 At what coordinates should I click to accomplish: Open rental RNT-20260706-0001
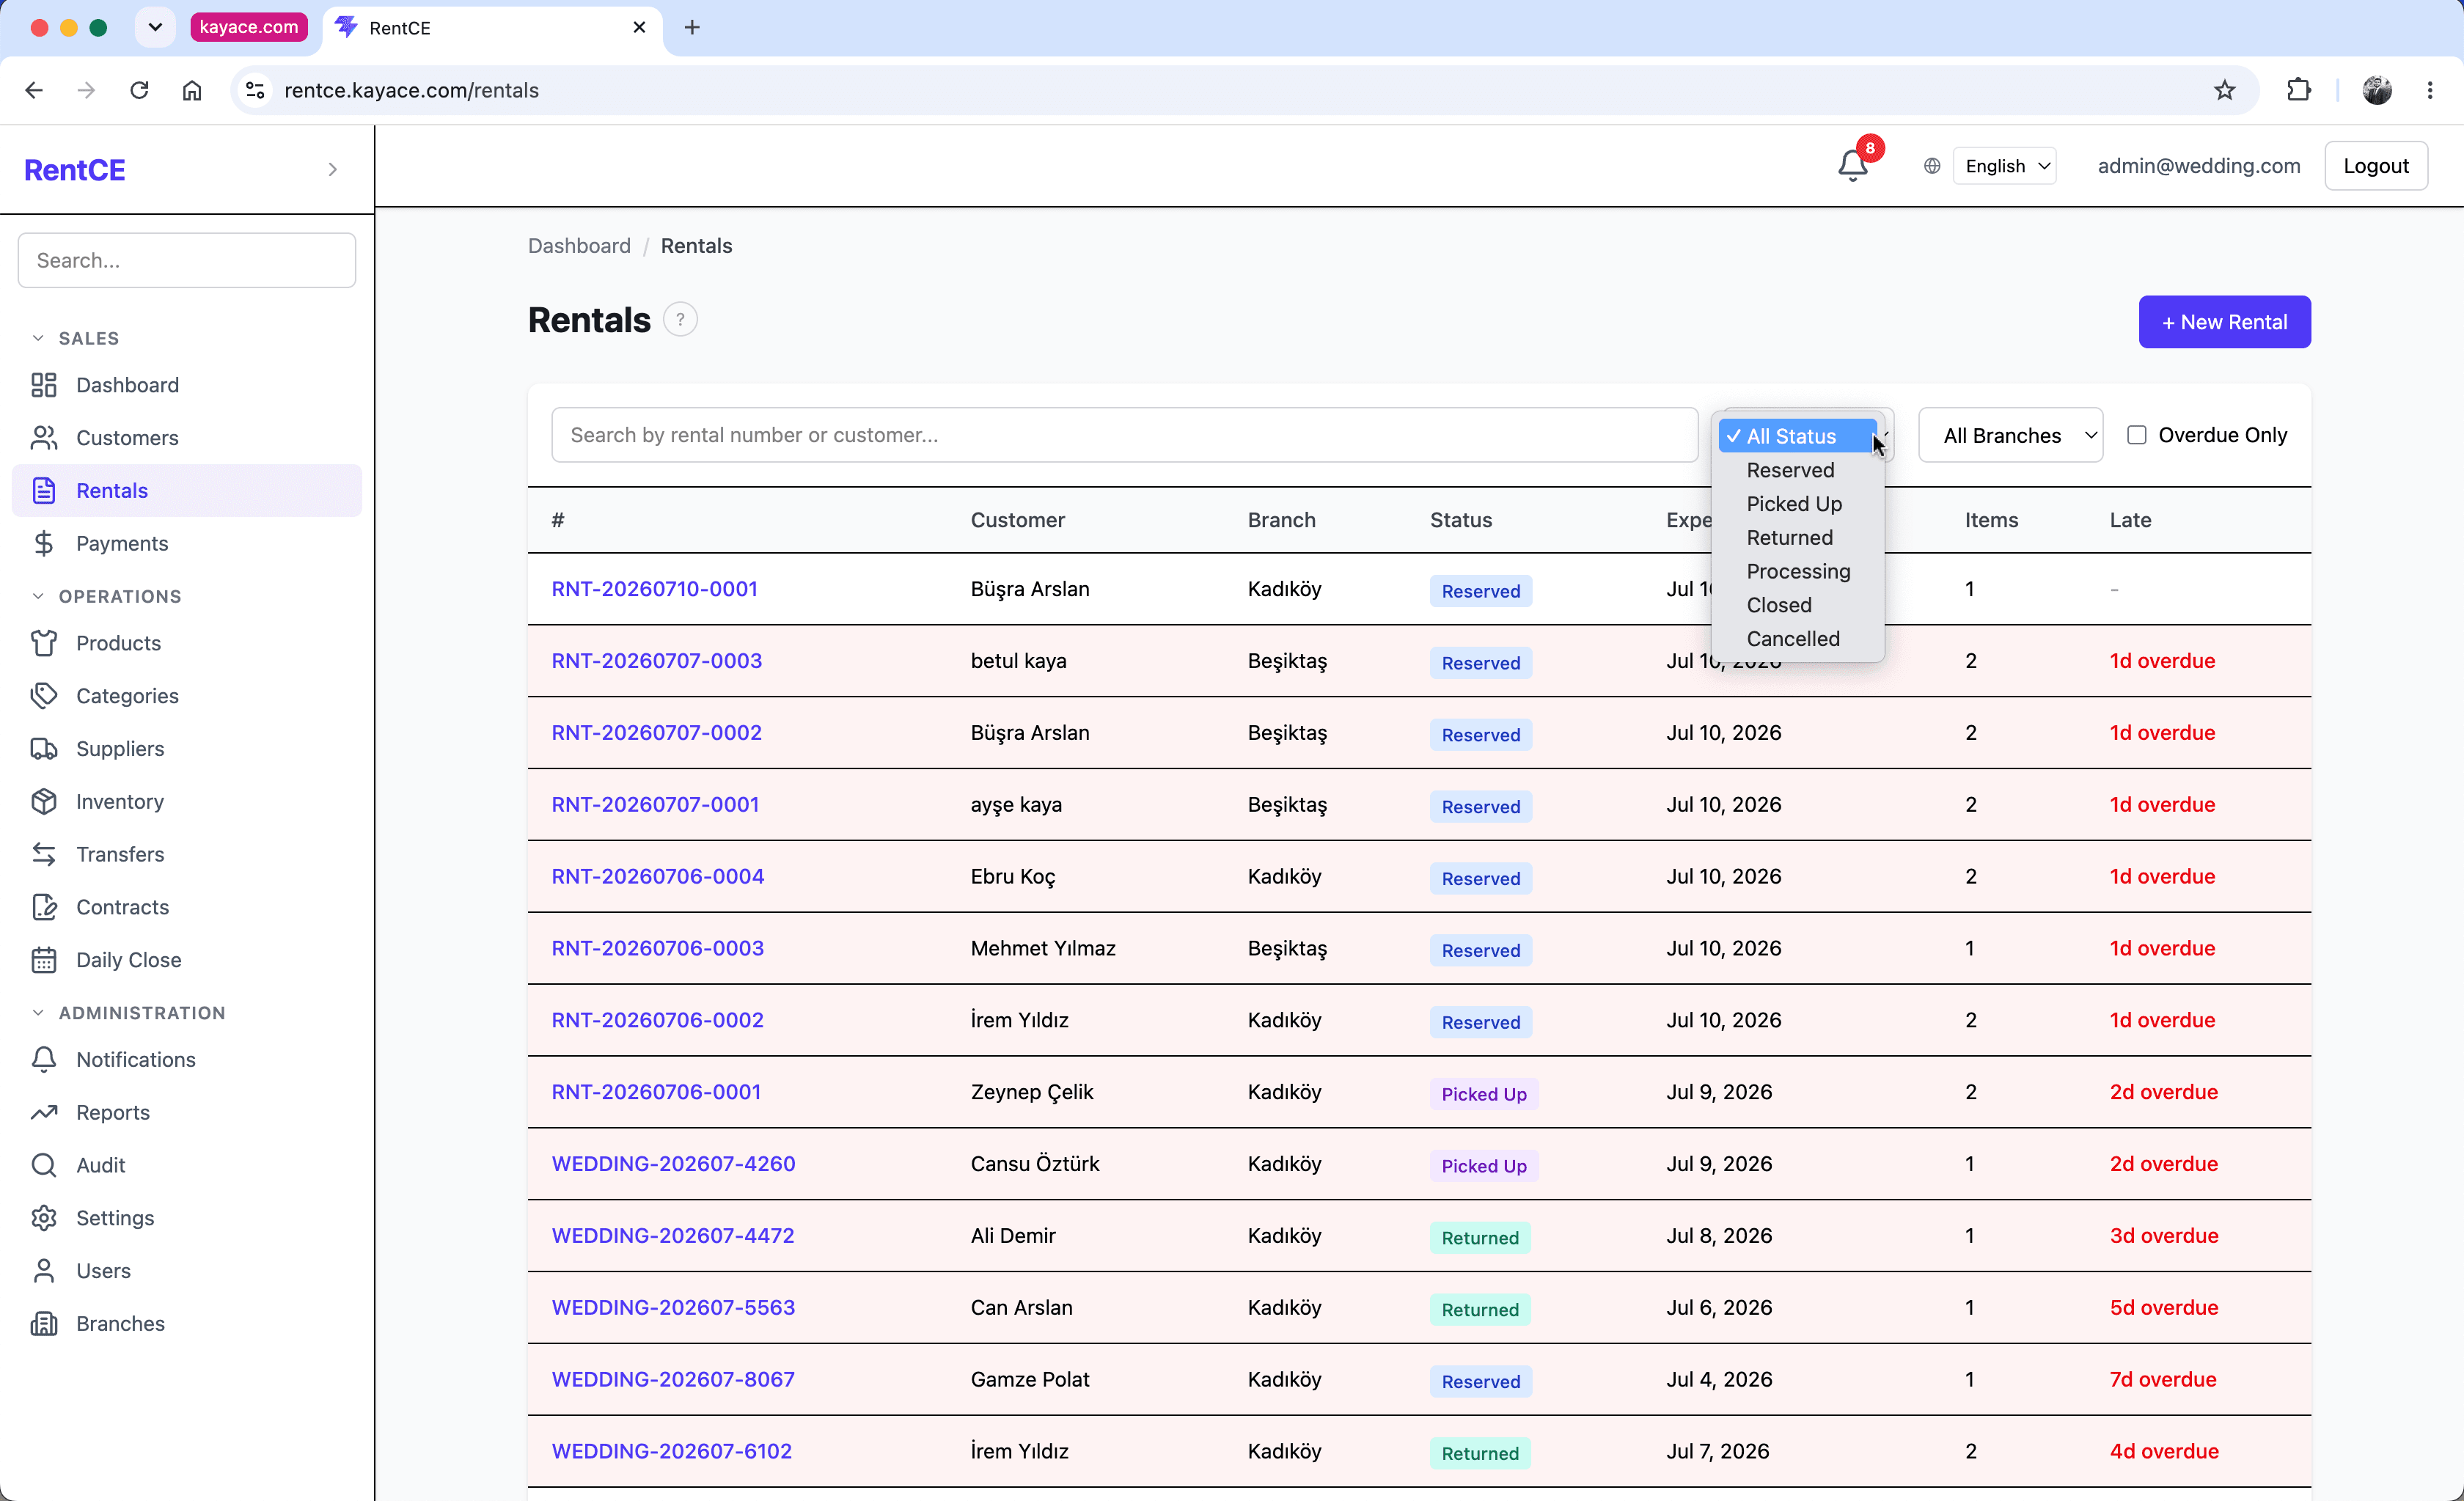(656, 1092)
